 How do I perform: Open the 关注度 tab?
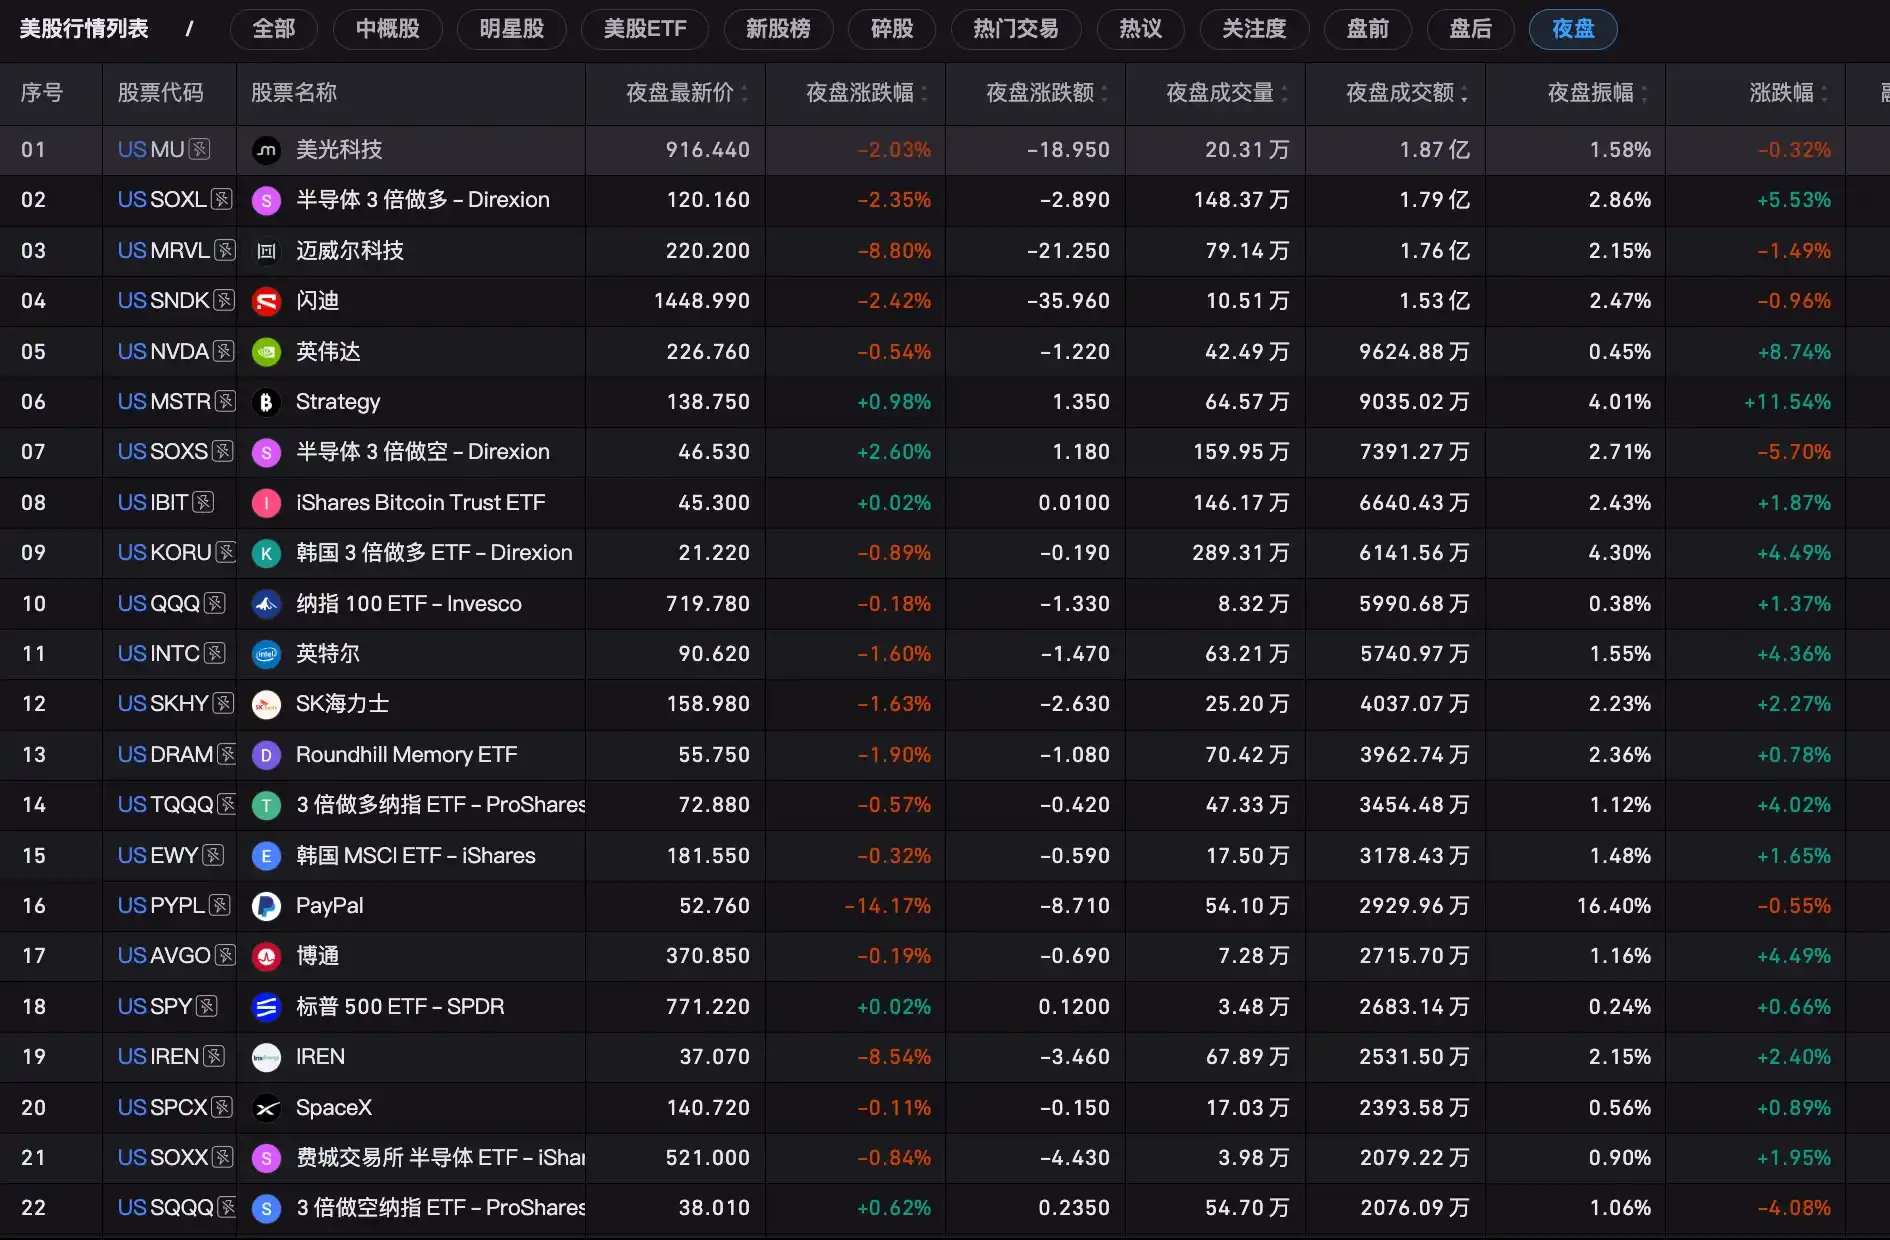click(x=1254, y=29)
